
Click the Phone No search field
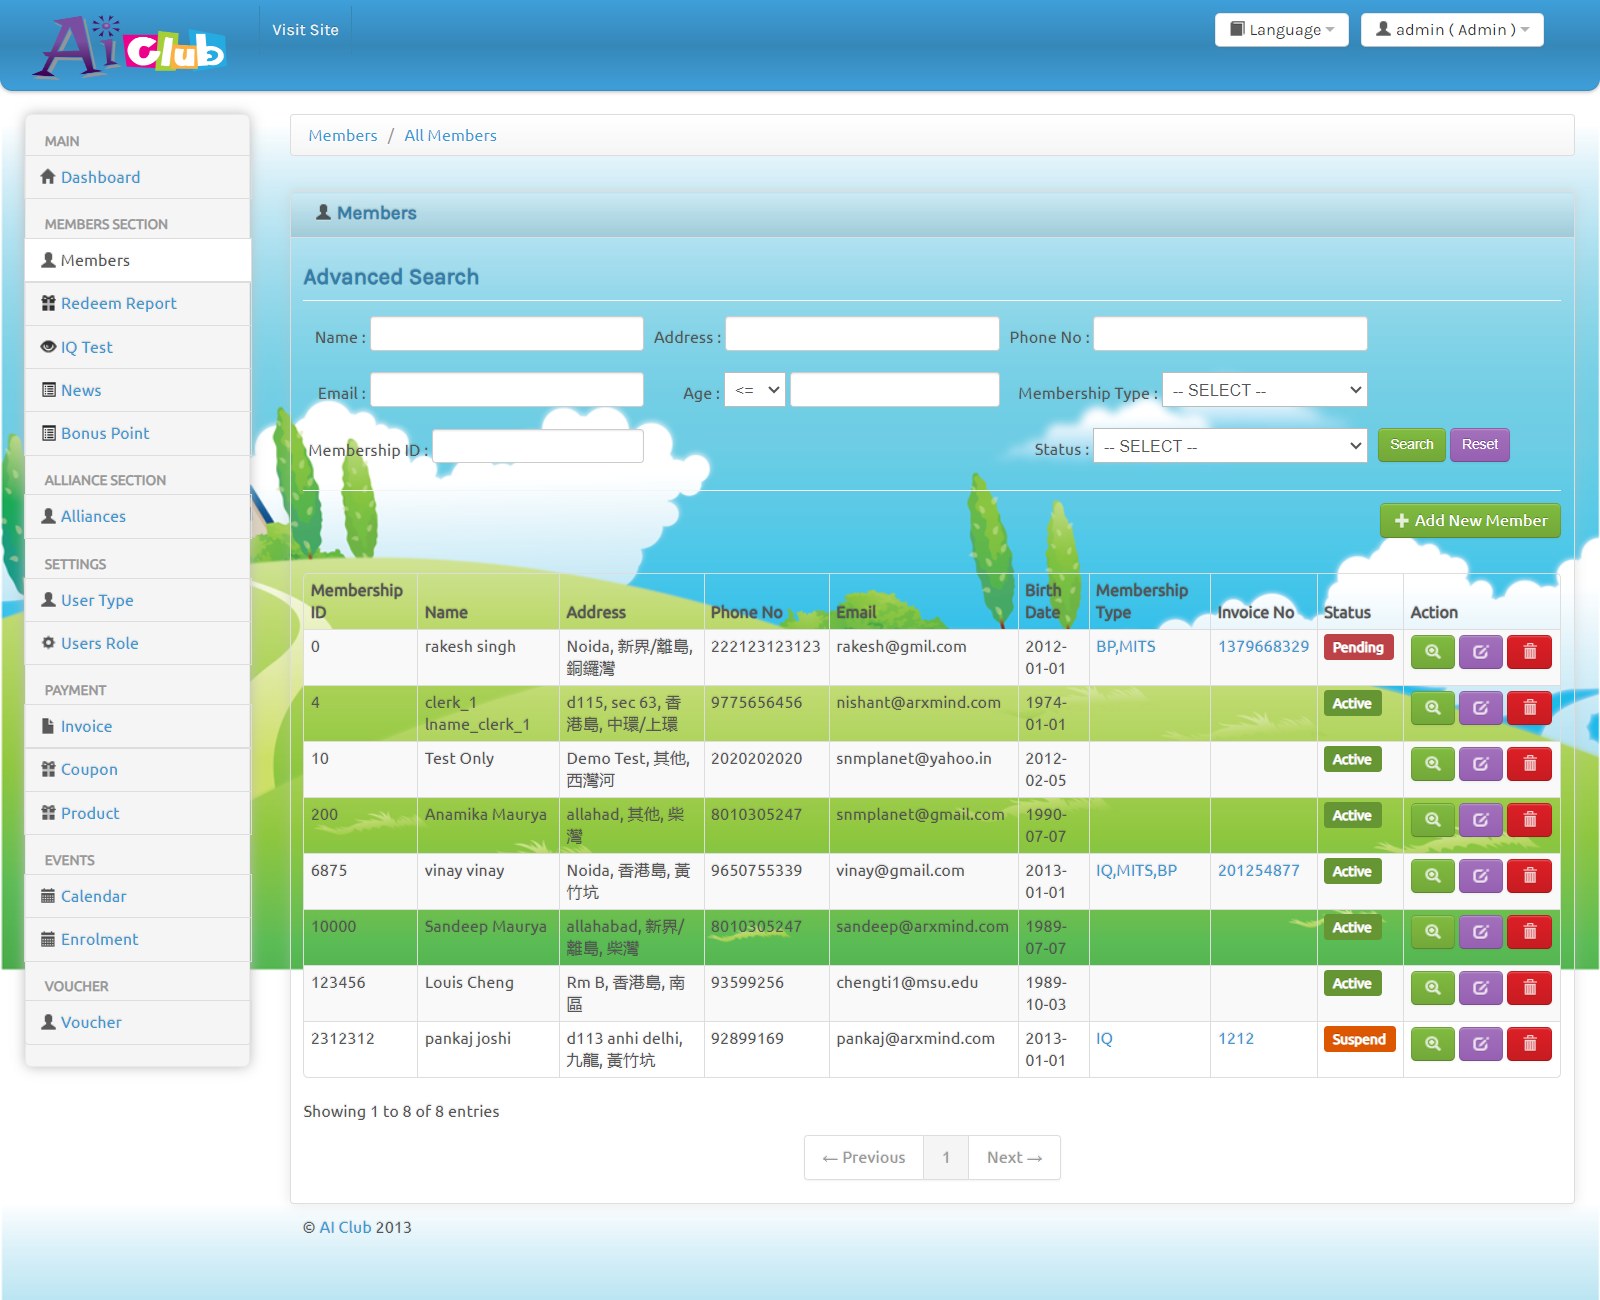(x=1230, y=334)
